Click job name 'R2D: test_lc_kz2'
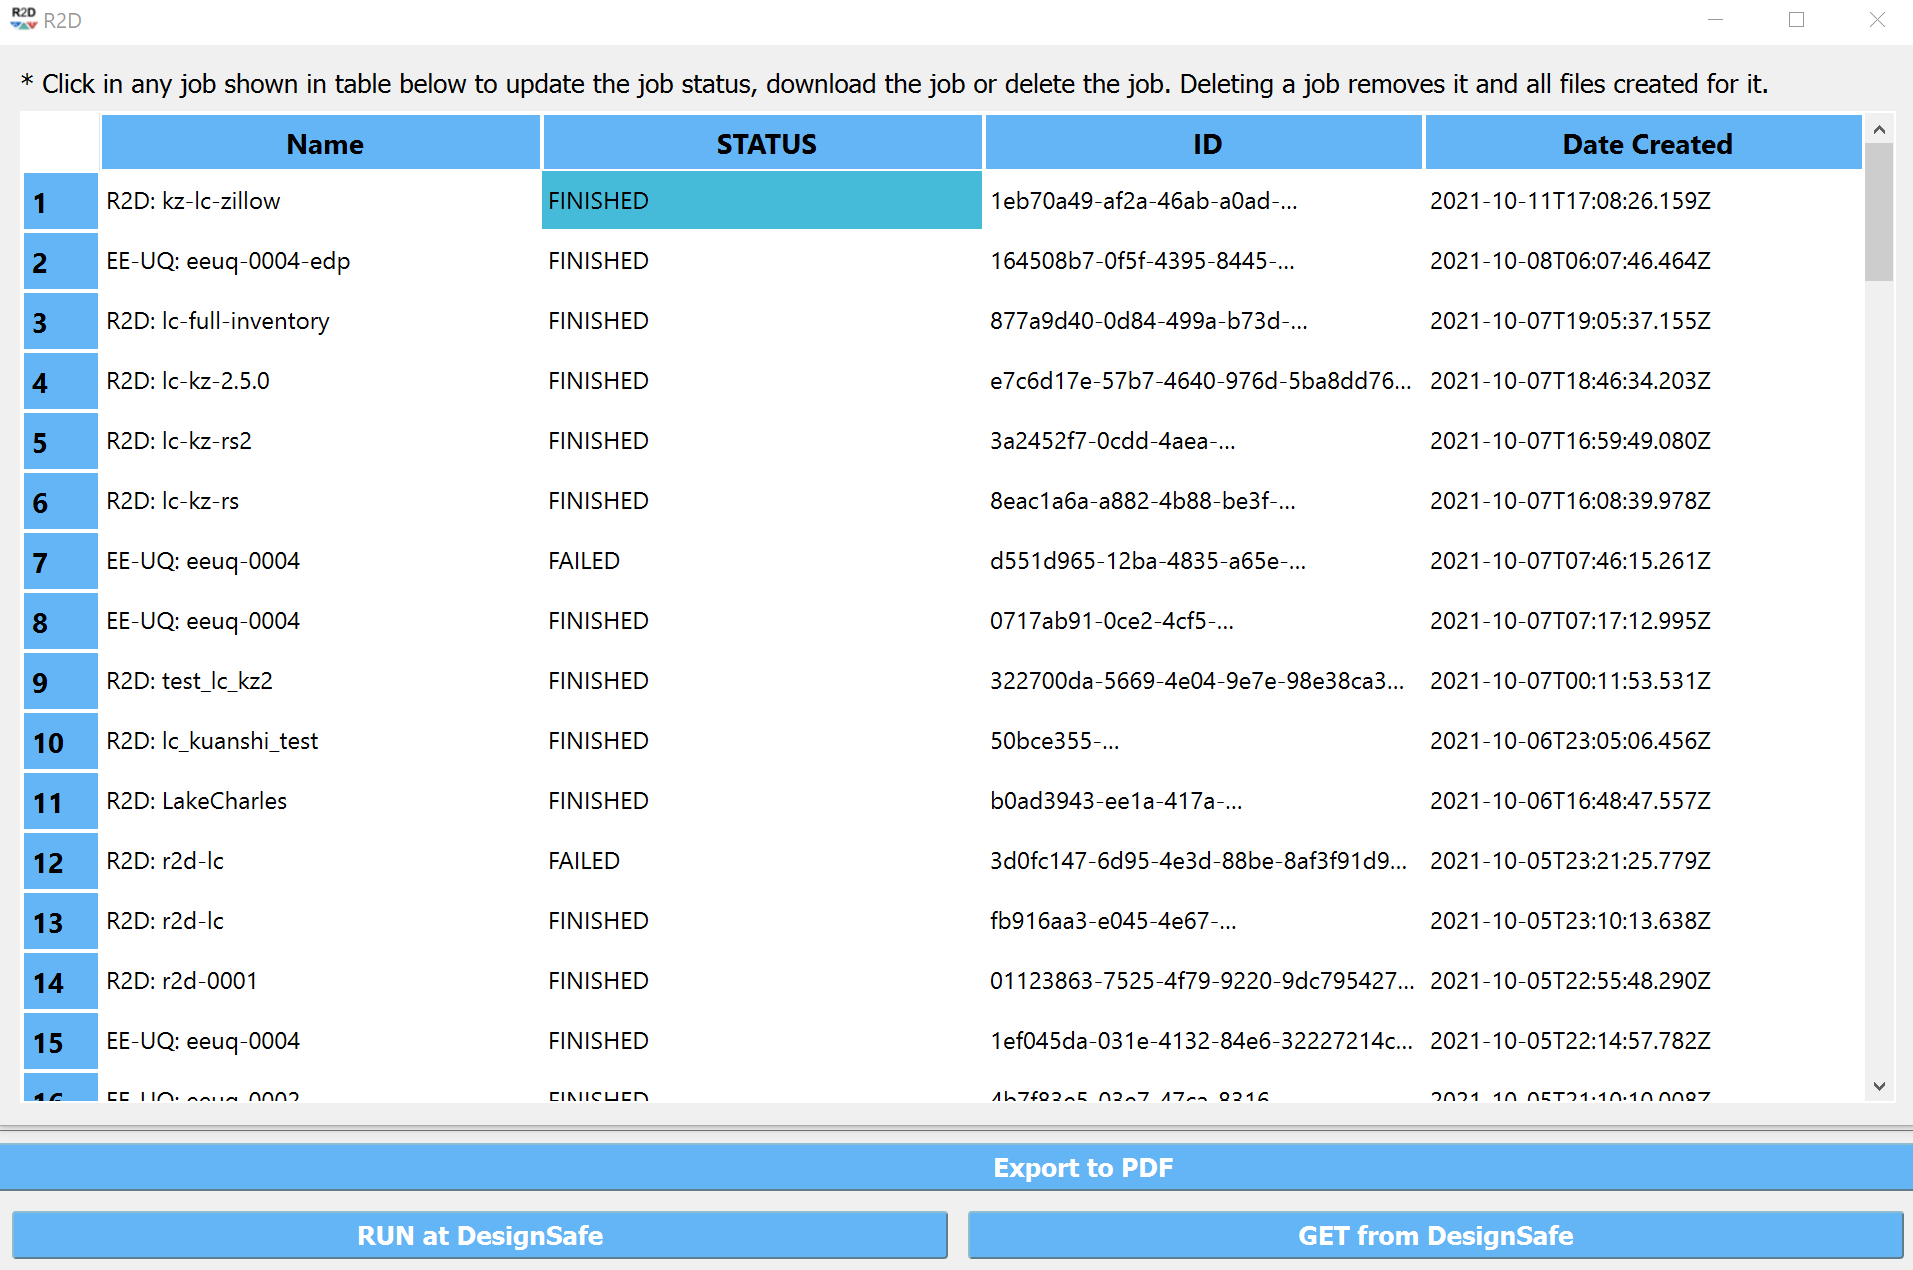 click(189, 681)
